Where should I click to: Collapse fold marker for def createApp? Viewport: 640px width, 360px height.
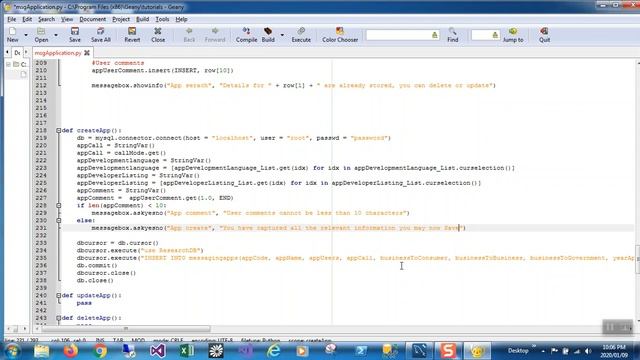point(58,131)
